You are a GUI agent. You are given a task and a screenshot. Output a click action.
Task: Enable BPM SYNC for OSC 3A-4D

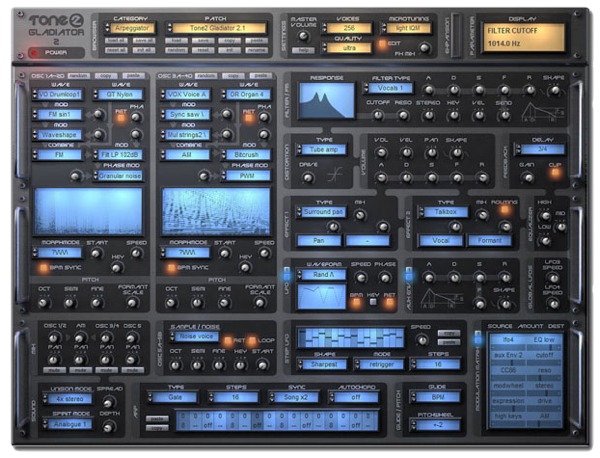point(171,267)
